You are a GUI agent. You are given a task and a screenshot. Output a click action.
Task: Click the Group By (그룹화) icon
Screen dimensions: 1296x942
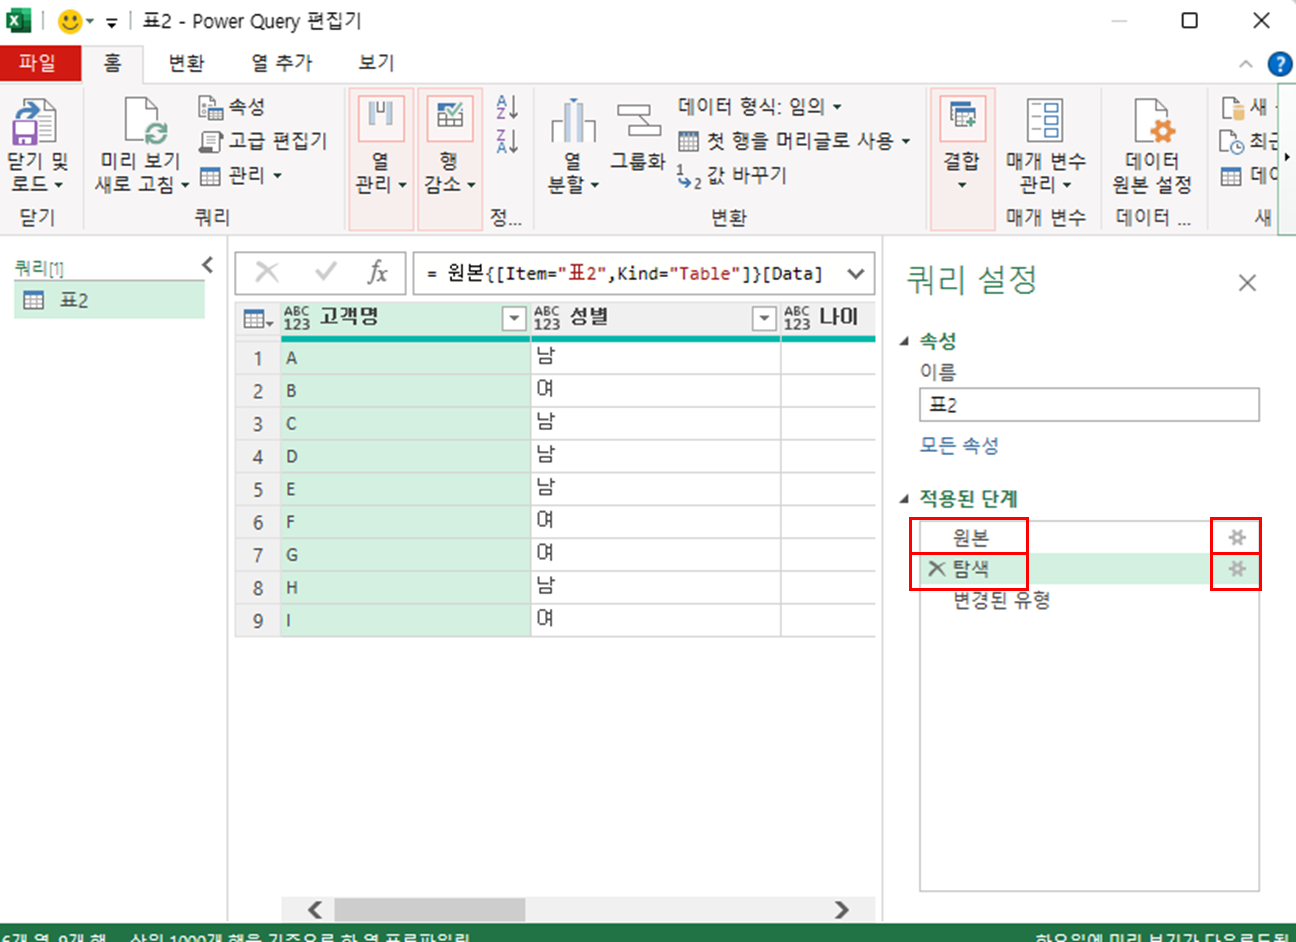pos(638,121)
